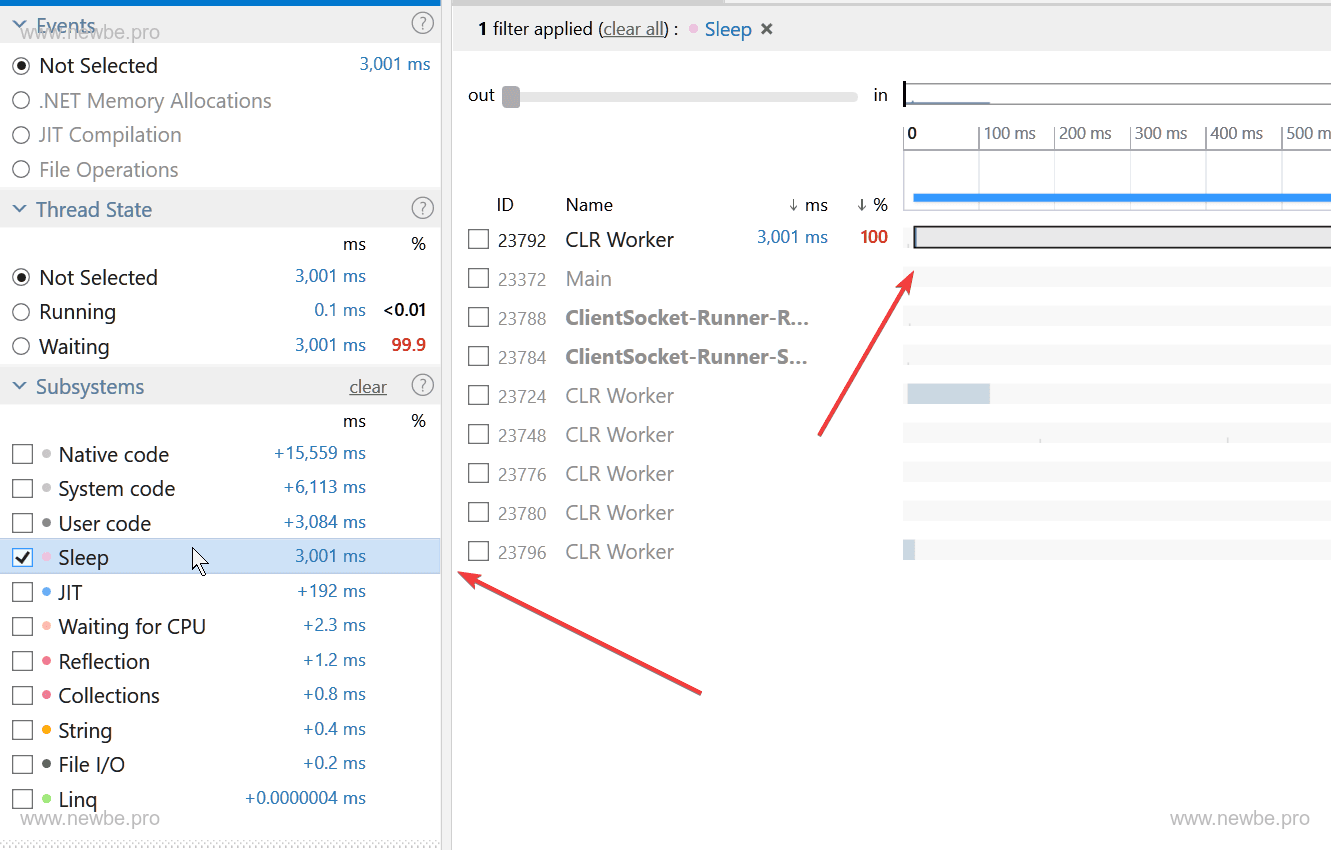
Task: Collapse the Events section
Action: (x=20, y=24)
